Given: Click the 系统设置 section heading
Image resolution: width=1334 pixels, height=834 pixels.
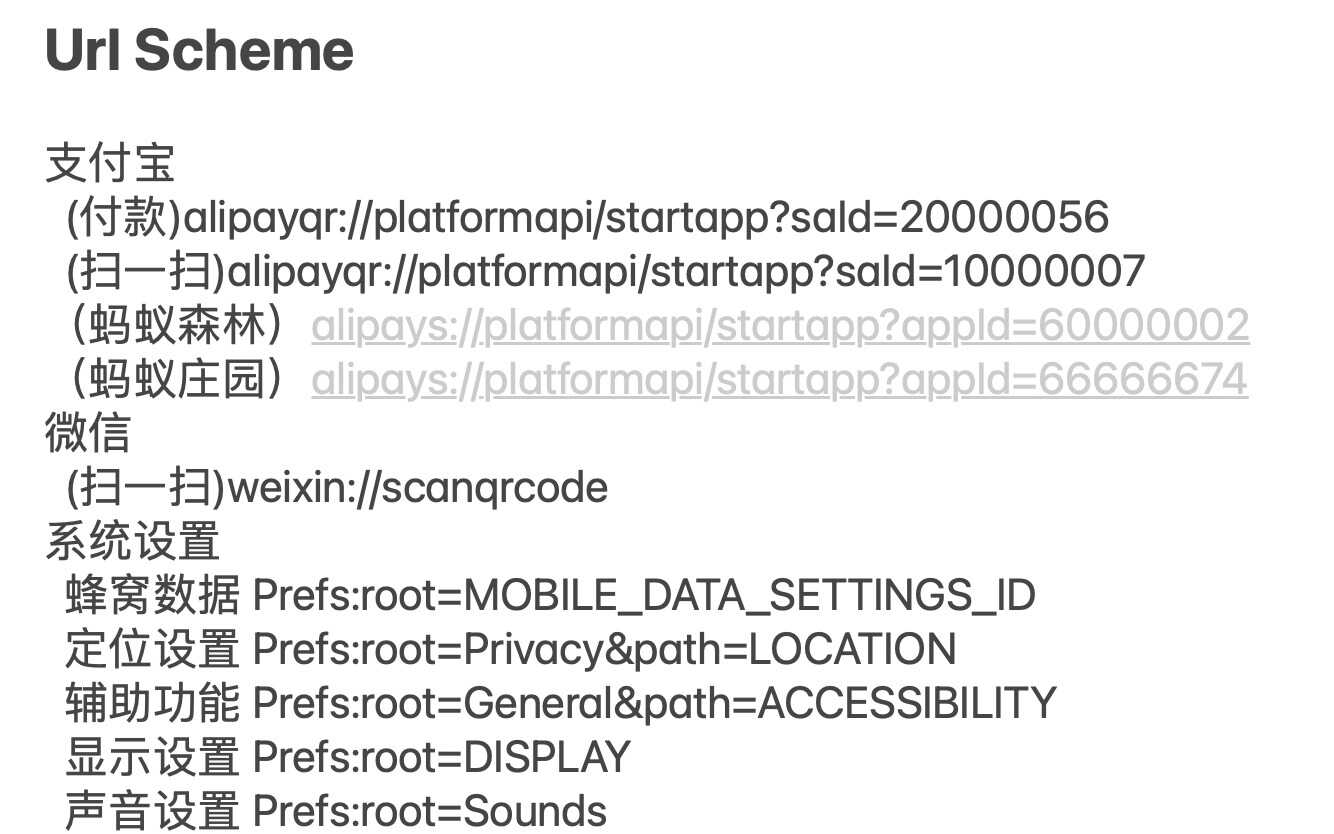Looking at the screenshot, I should [x=132, y=542].
